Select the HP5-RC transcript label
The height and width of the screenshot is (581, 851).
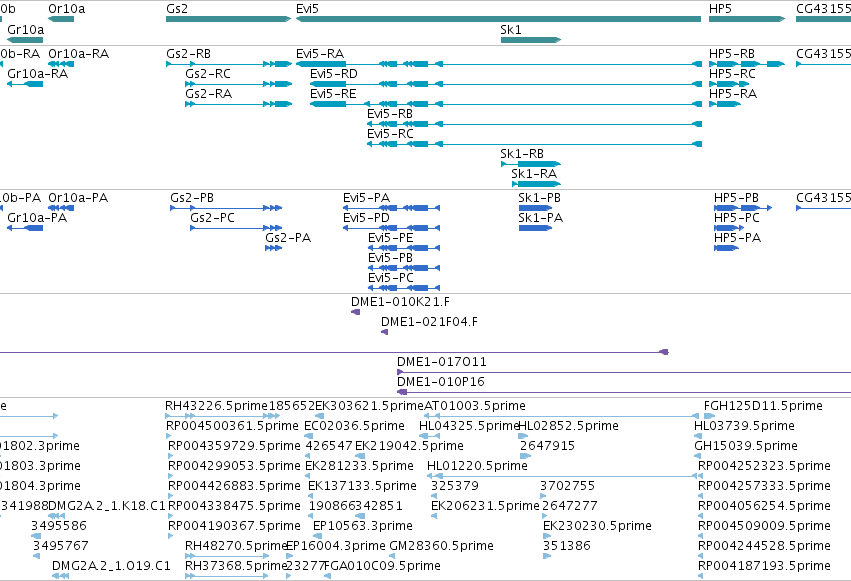pyautogui.click(x=732, y=74)
